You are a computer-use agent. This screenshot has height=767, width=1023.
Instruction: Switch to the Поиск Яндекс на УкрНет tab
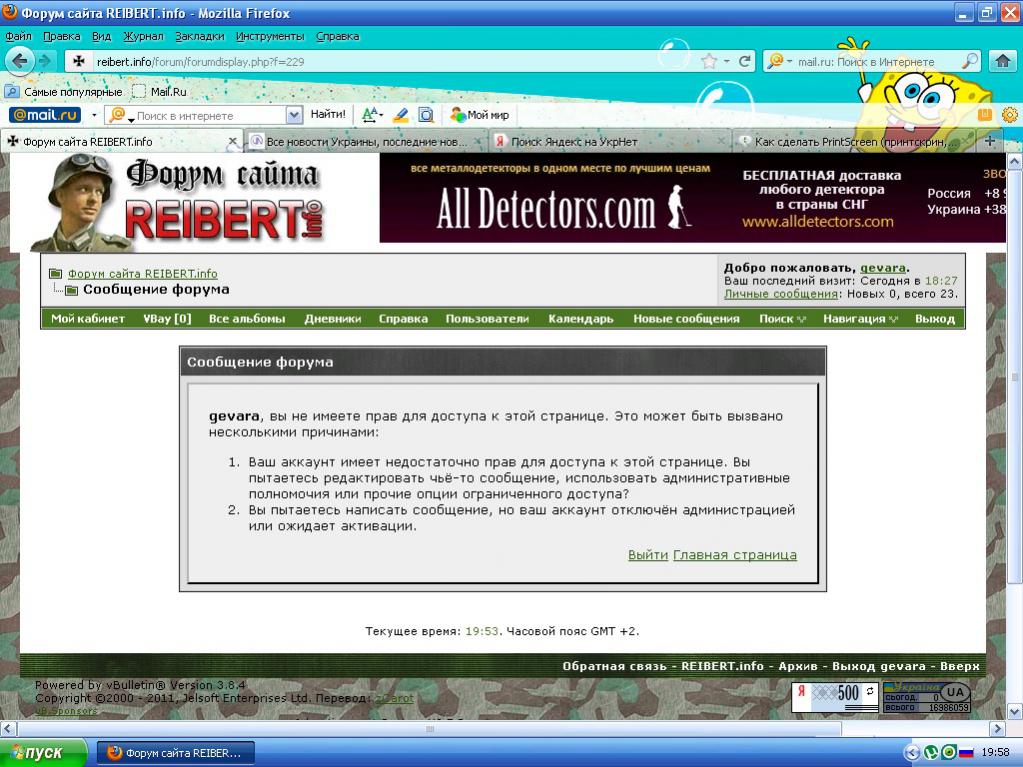609,141
